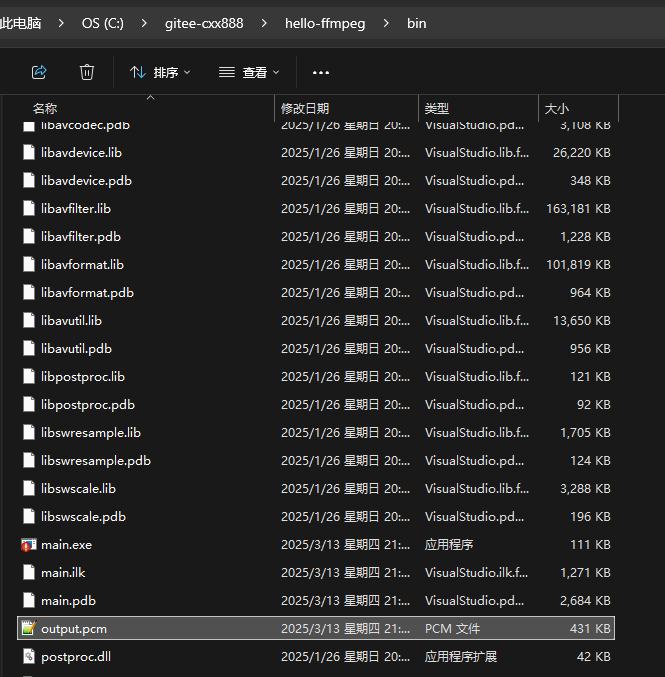
Task: Click the 26,220 KB size value
Action: pyautogui.click(x=582, y=152)
